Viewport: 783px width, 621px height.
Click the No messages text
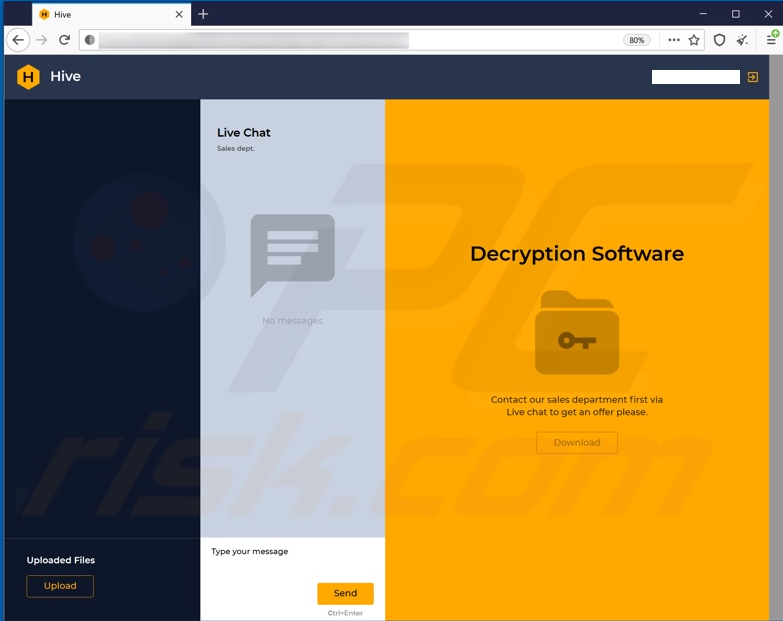coord(293,320)
